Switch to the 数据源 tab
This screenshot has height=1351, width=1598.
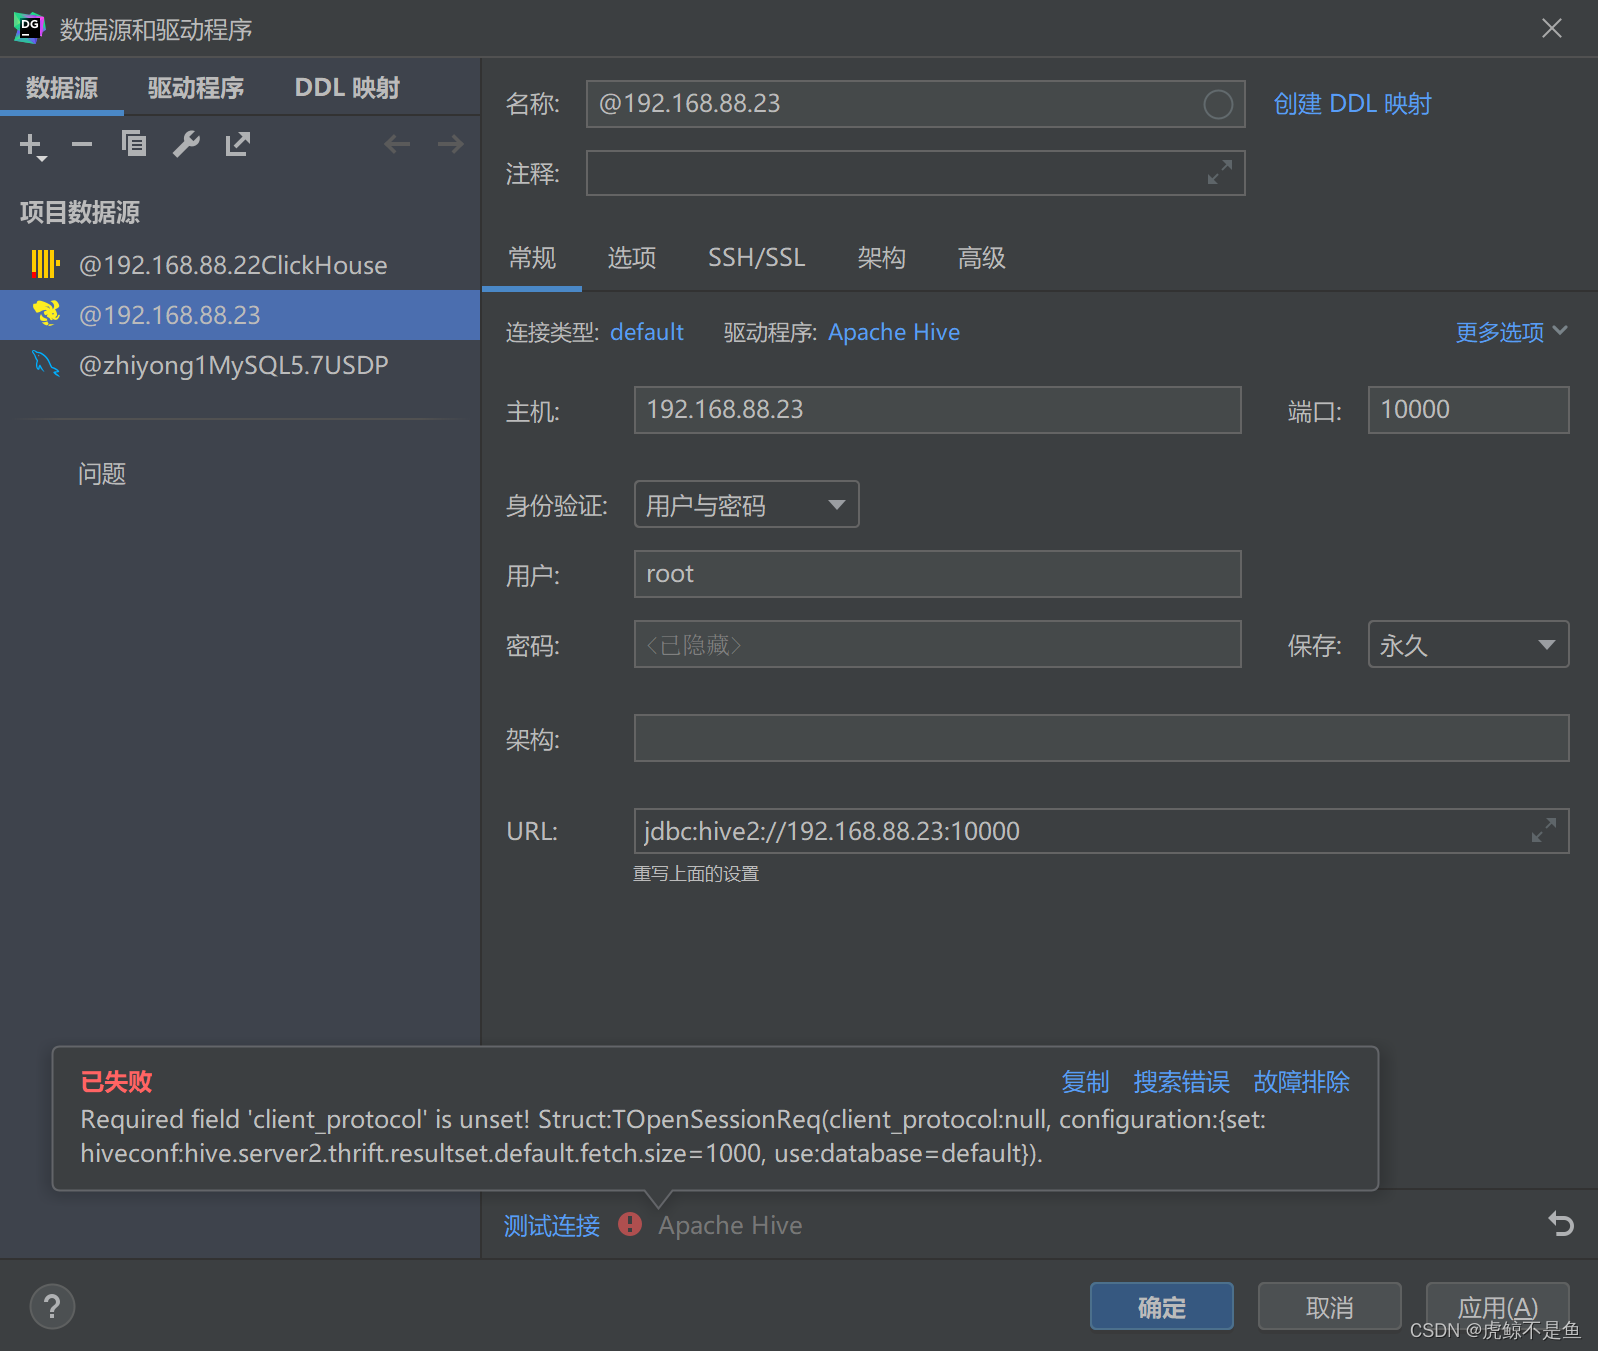[62, 88]
